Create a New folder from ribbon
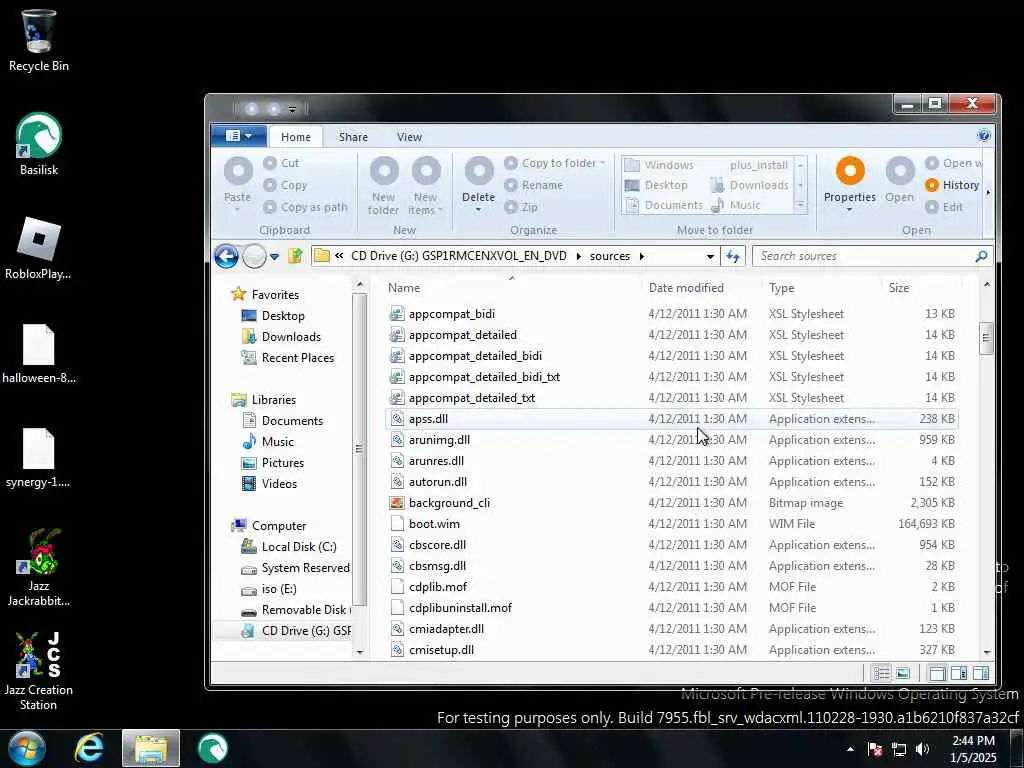This screenshot has height=768, width=1024. [x=384, y=185]
